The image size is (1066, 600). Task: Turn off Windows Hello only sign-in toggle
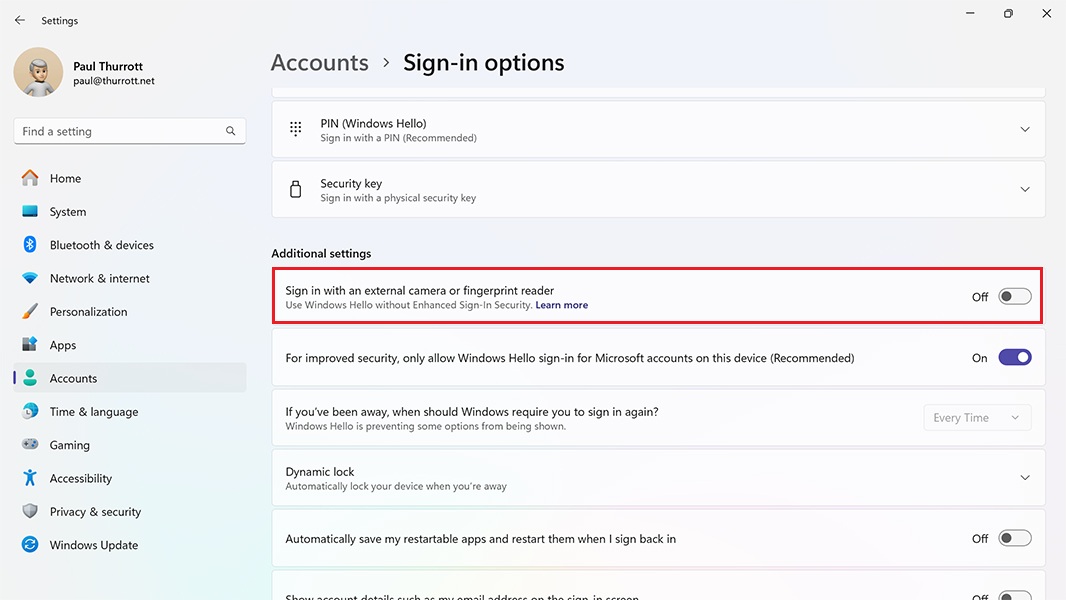(1014, 358)
